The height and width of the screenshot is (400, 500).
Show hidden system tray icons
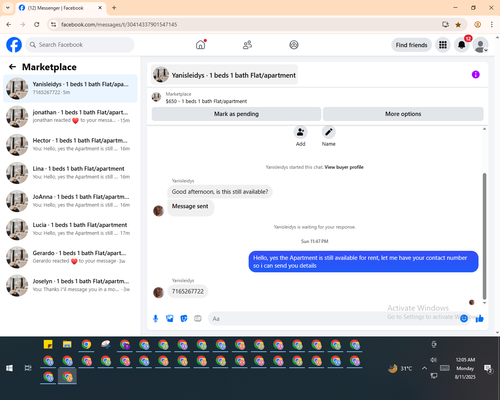(x=424, y=368)
